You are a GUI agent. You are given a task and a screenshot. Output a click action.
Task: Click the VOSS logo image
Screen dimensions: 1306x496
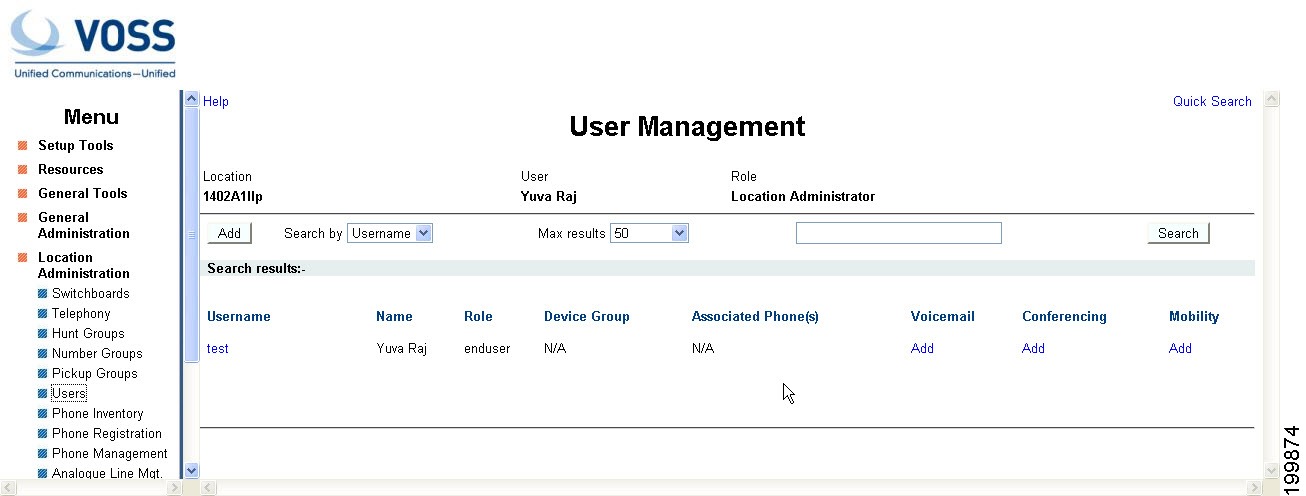click(x=92, y=44)
